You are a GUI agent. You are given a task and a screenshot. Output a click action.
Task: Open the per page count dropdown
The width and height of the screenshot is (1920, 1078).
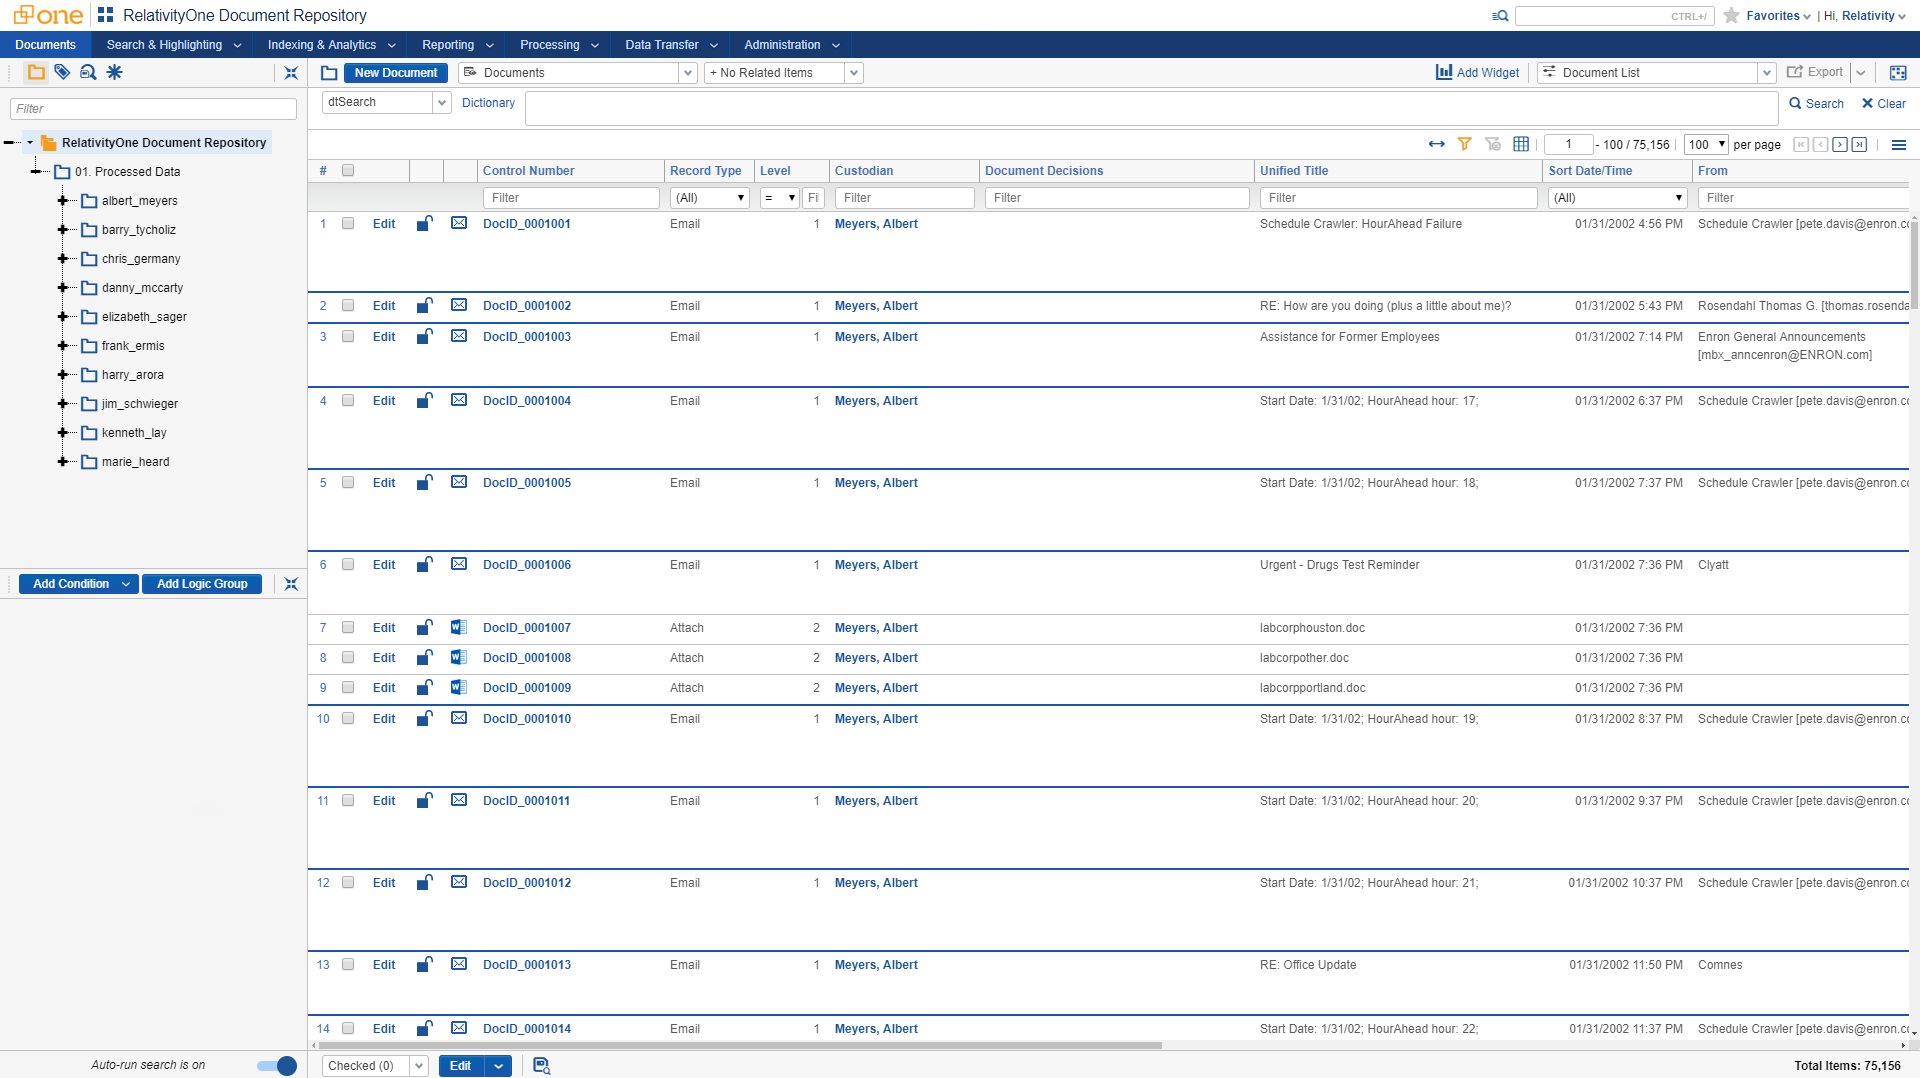point(1706,145)
